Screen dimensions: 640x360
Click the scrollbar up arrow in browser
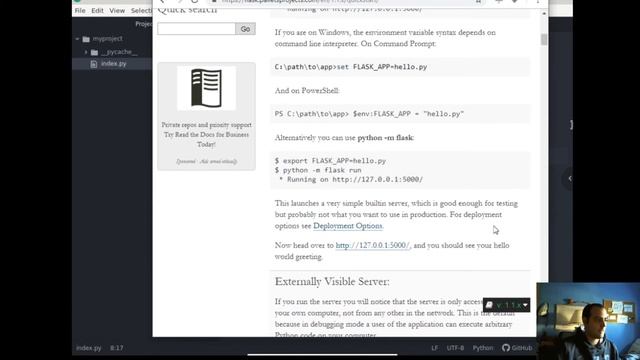coord(544,13)
